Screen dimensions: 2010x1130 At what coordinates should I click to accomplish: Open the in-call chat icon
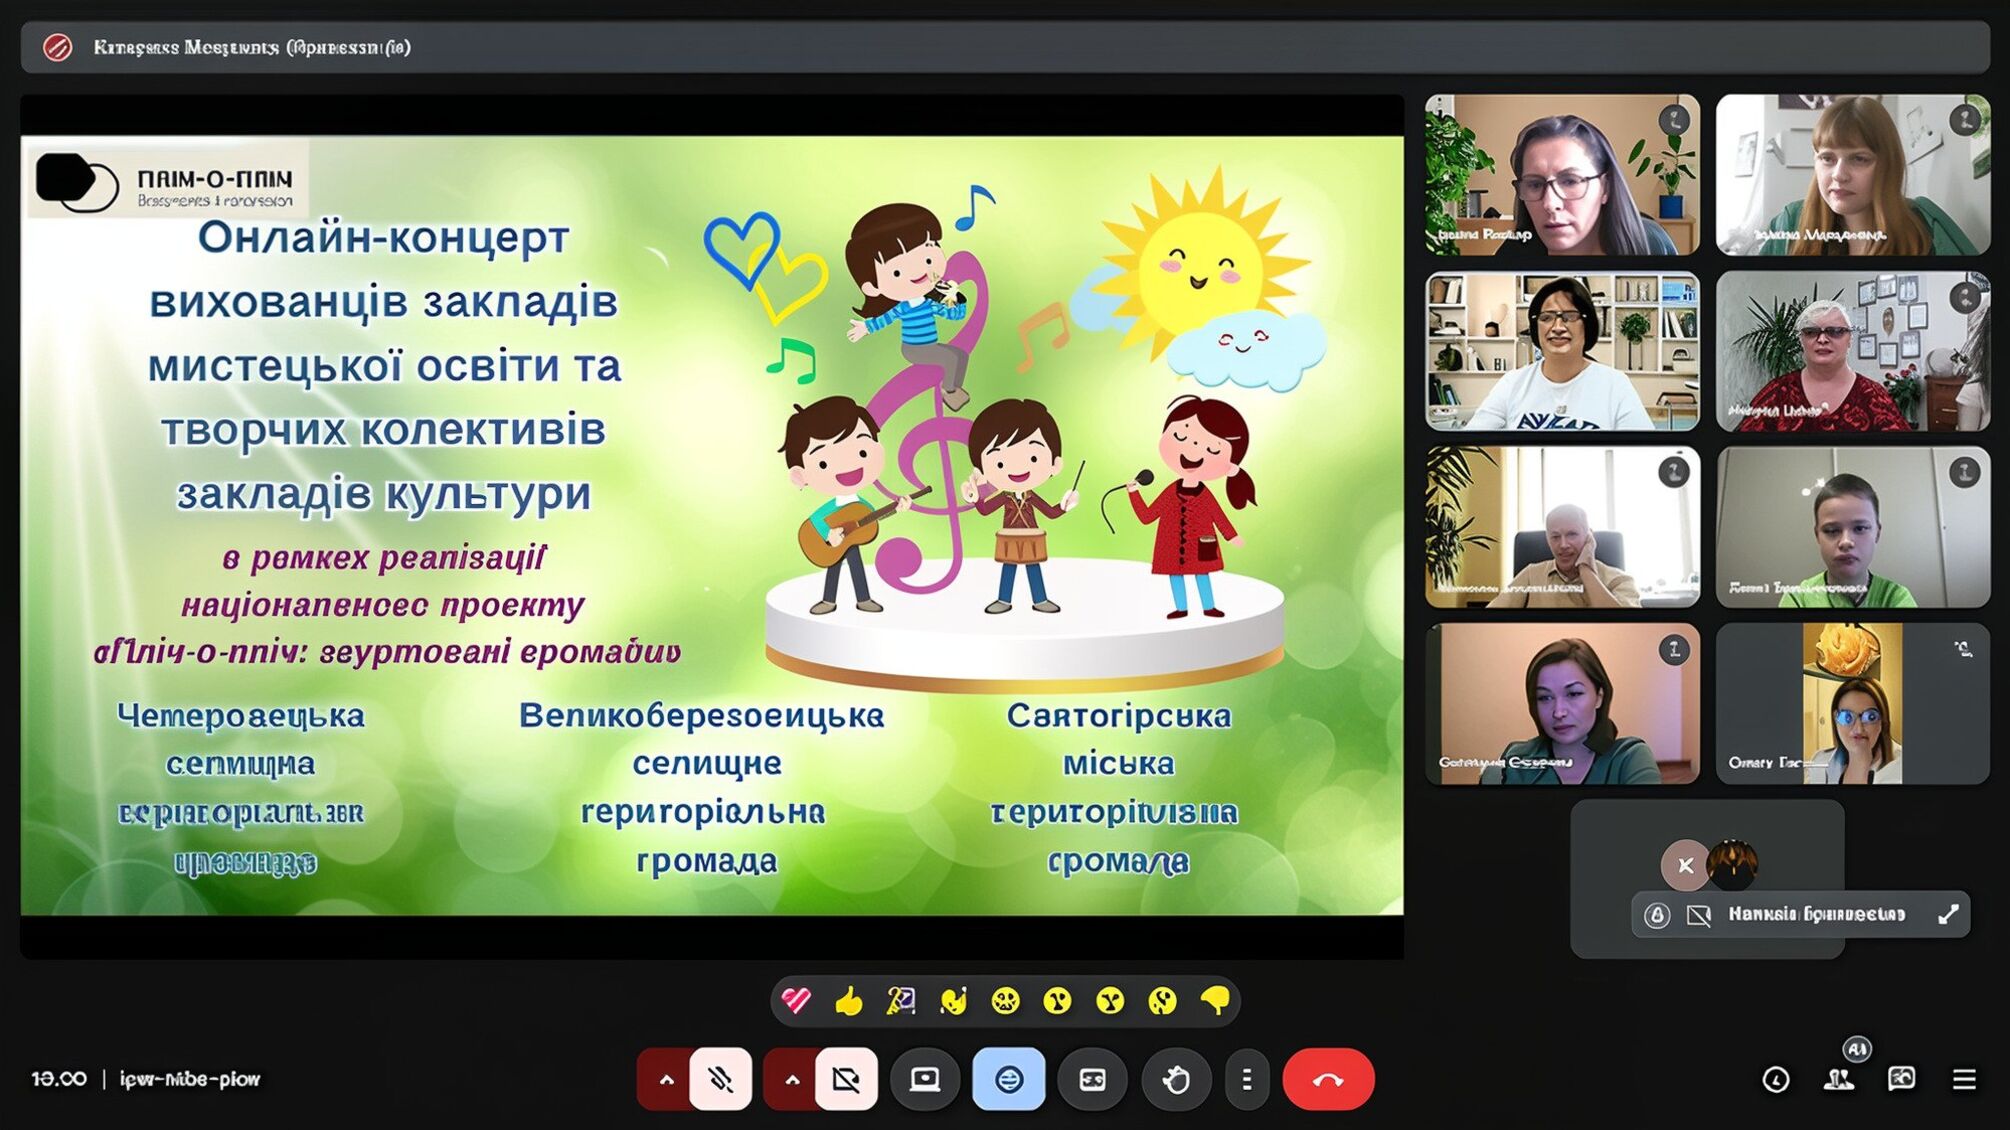[x=1902, y=1079]
